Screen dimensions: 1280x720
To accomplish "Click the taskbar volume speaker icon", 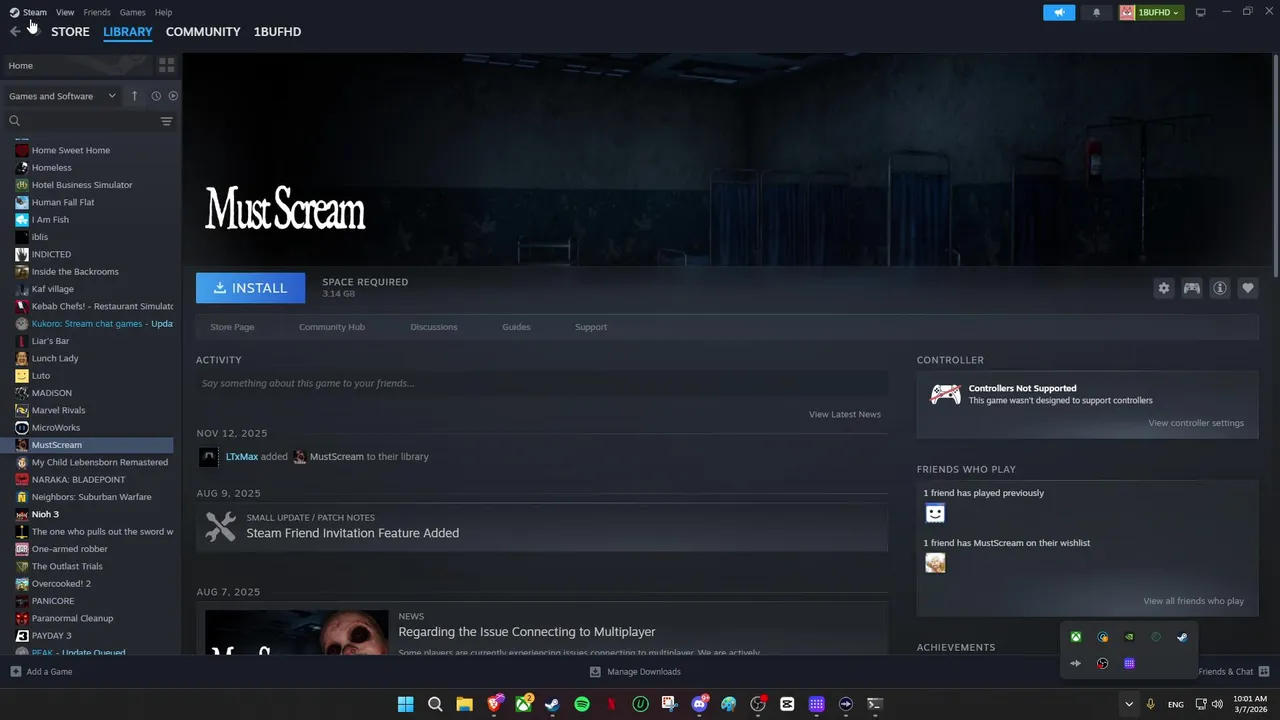I will [x=1217, y=704].
